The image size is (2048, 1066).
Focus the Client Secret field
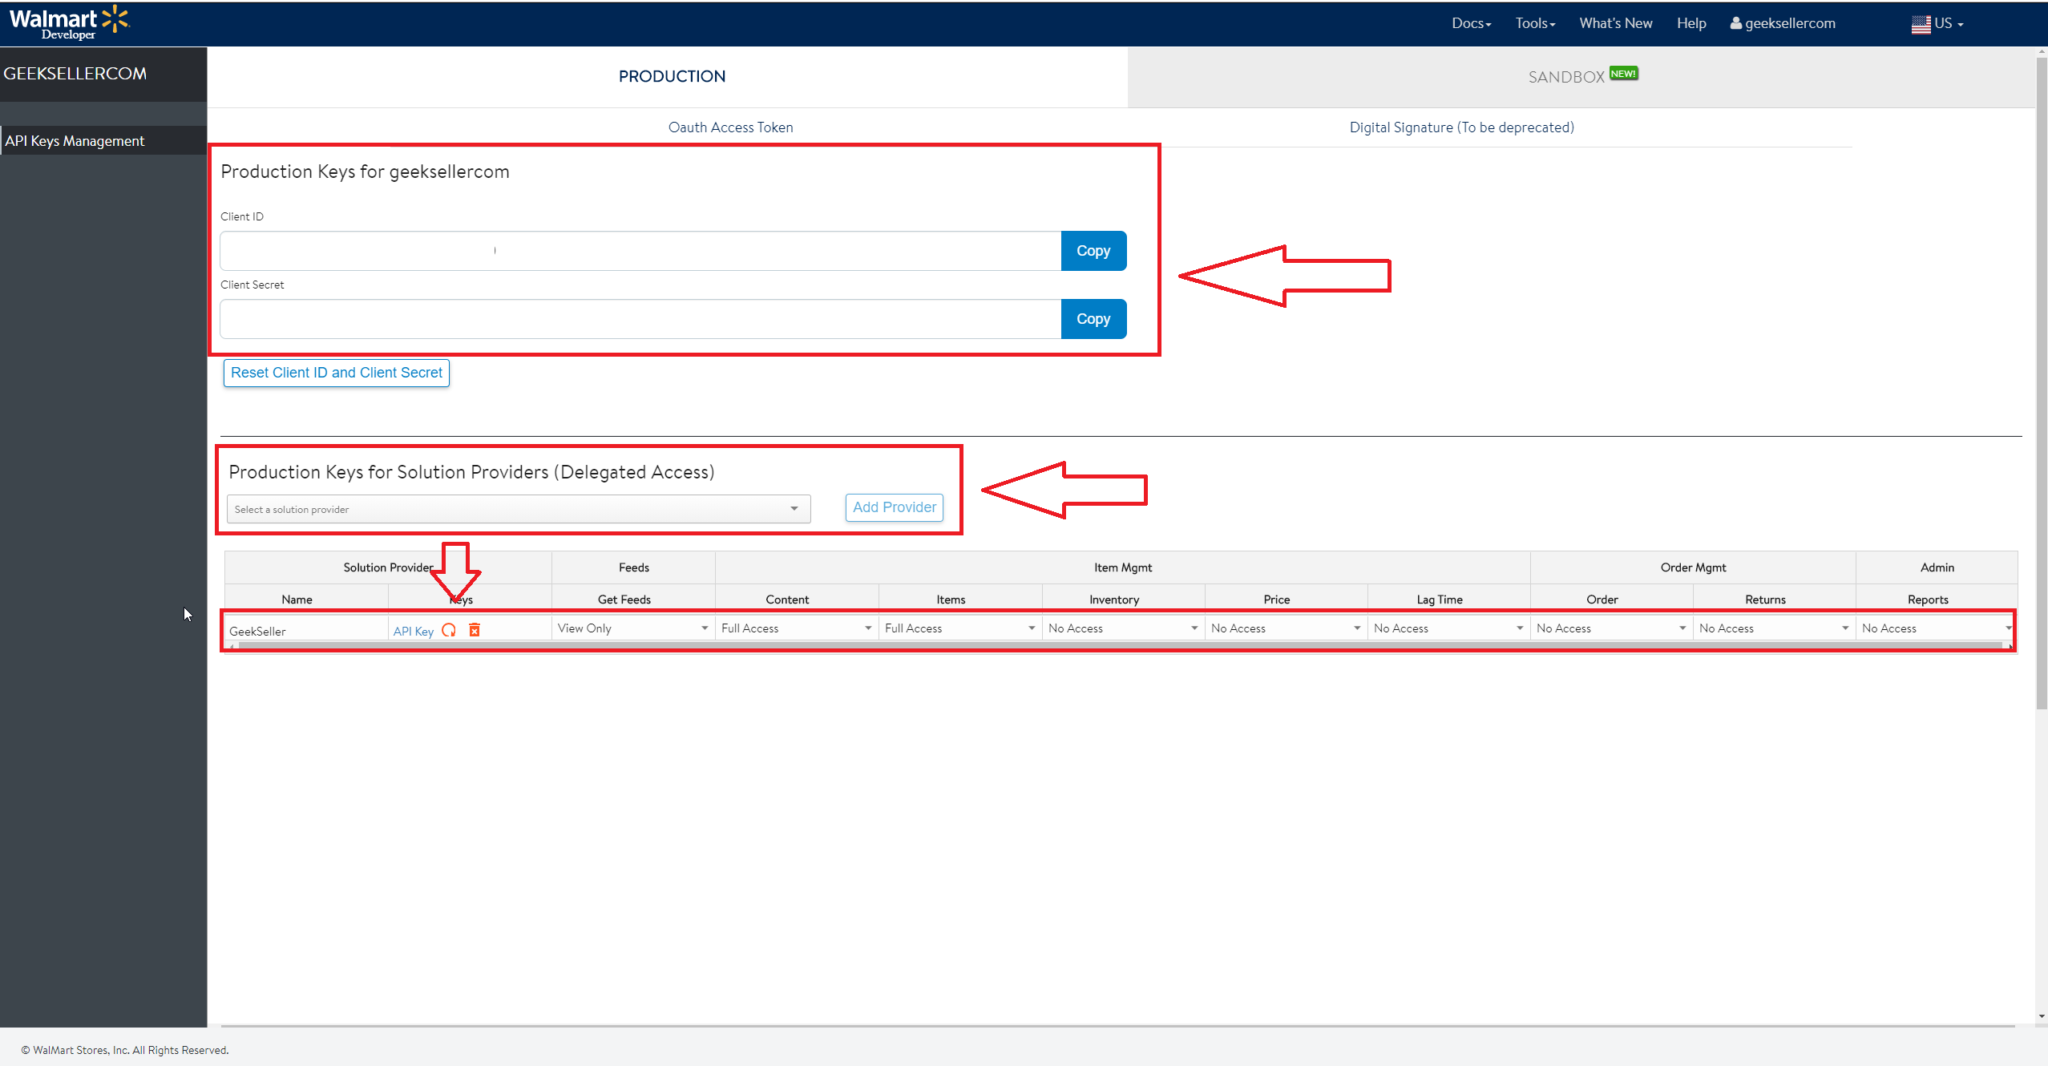[640, 319]
